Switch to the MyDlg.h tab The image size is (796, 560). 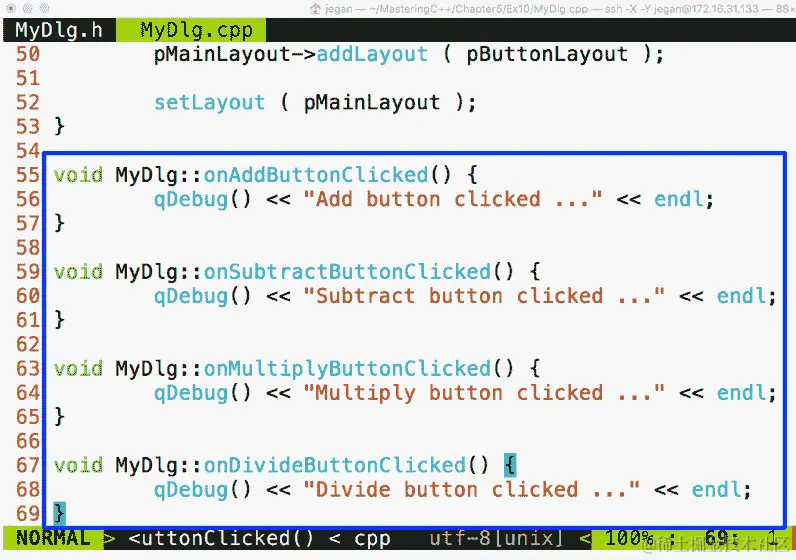pyautogui.click(x=59, y=30)
